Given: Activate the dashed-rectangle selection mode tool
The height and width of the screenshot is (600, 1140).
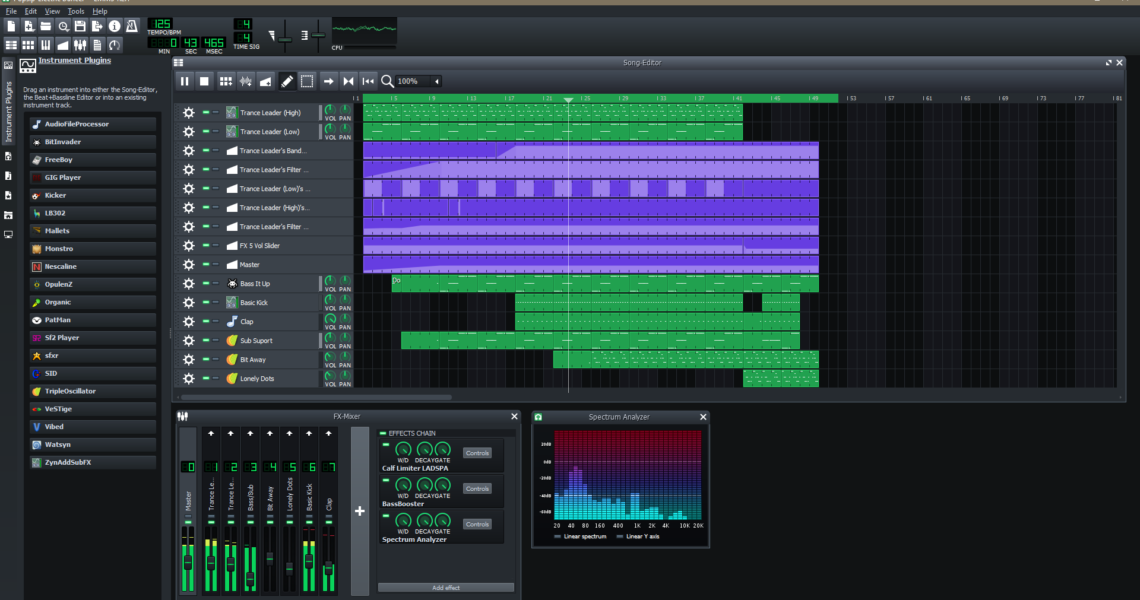Looking at the screenshot, I should (307, 81).
